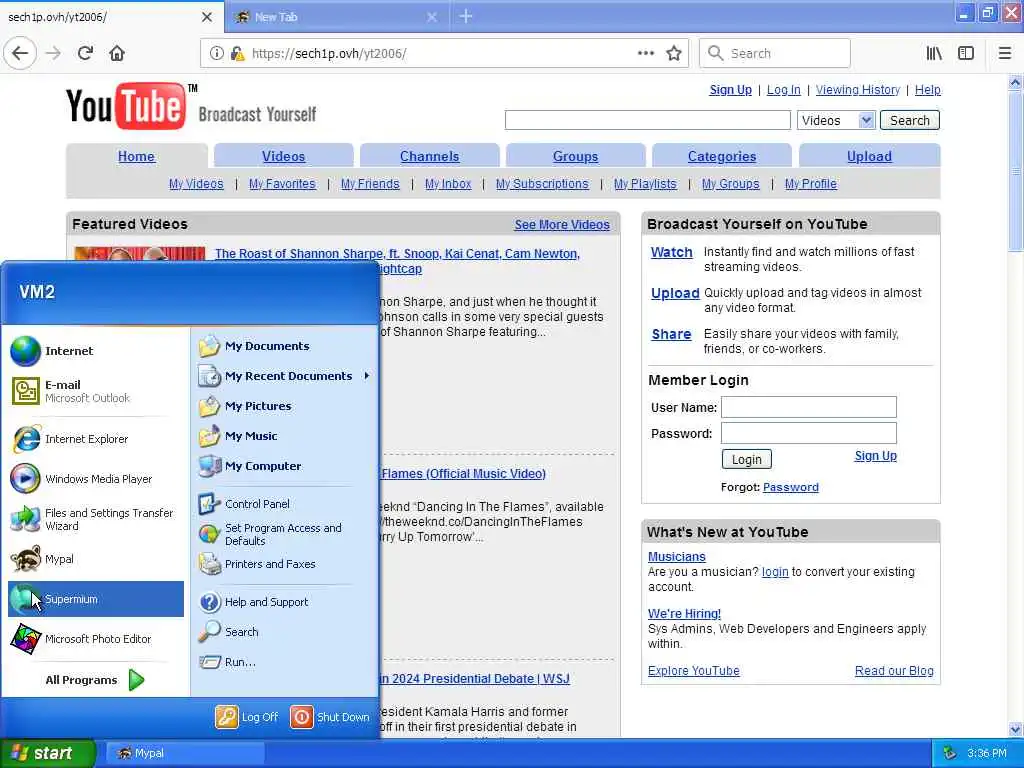Launch Internet Explorer from Start menu
Image resolution: width=1024 pixels, height=768 pixels.
95,439
